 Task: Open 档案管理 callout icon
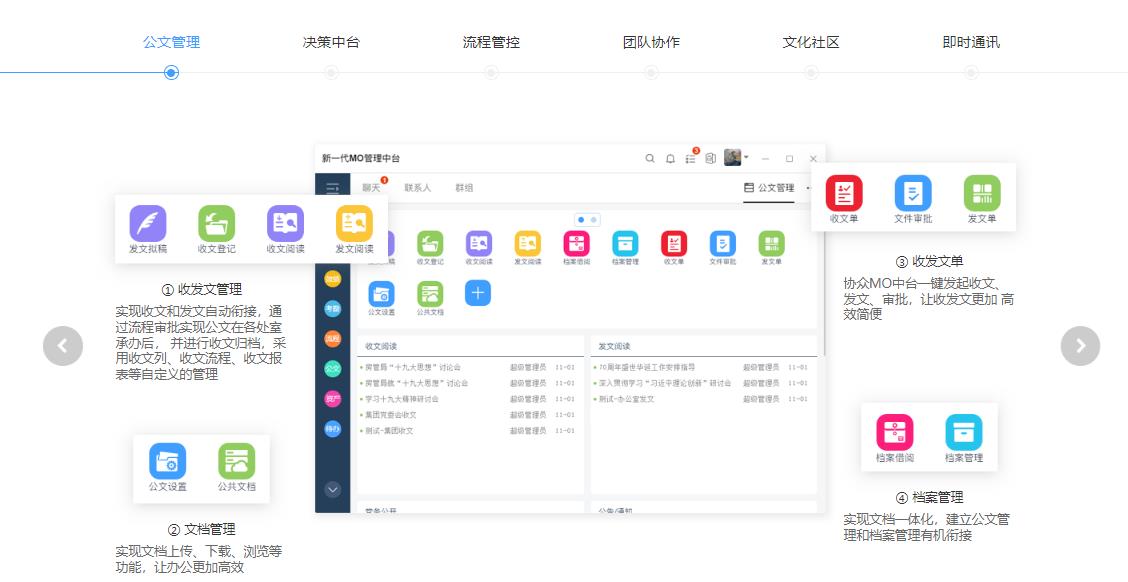click(x=964, y=433)
